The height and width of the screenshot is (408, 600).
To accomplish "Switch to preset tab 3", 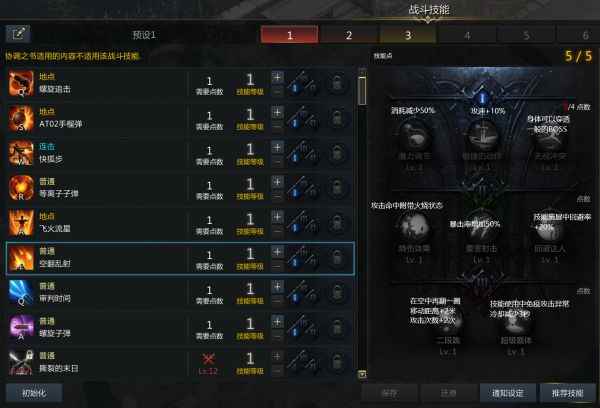I will point(408,35).
